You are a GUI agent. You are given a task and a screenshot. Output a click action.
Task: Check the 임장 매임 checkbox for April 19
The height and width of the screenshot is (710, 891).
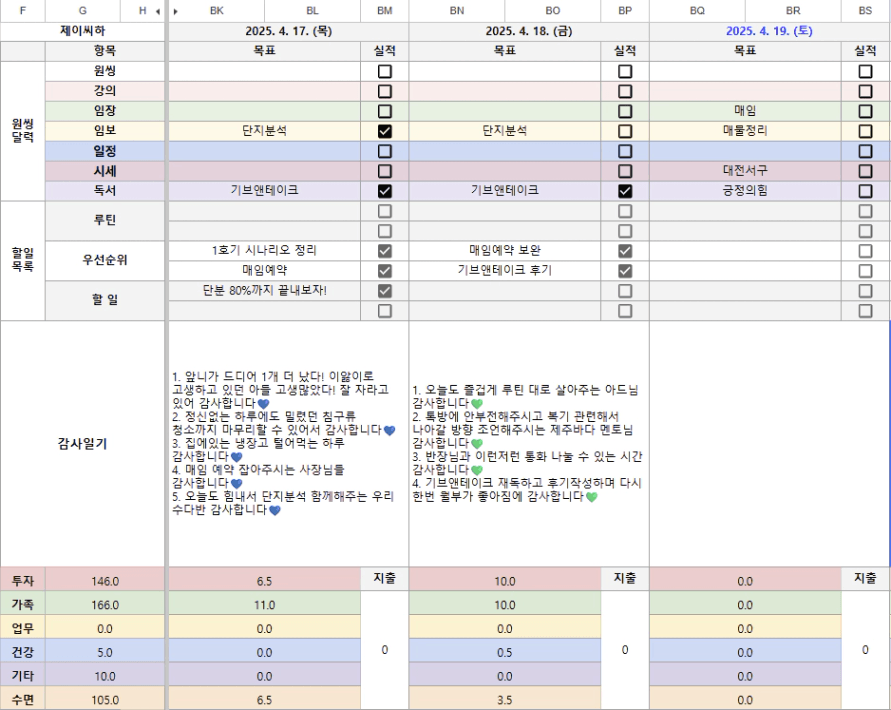(865, 111)
